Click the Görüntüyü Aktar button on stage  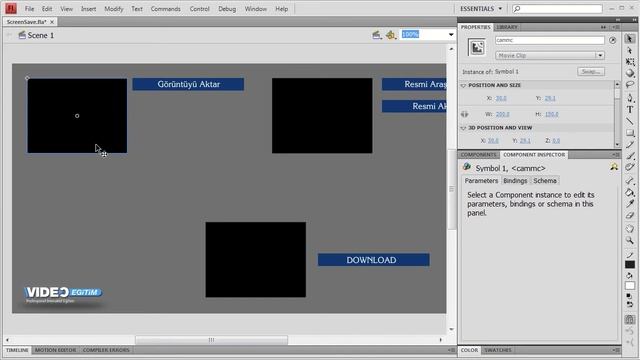coord(188,84)
